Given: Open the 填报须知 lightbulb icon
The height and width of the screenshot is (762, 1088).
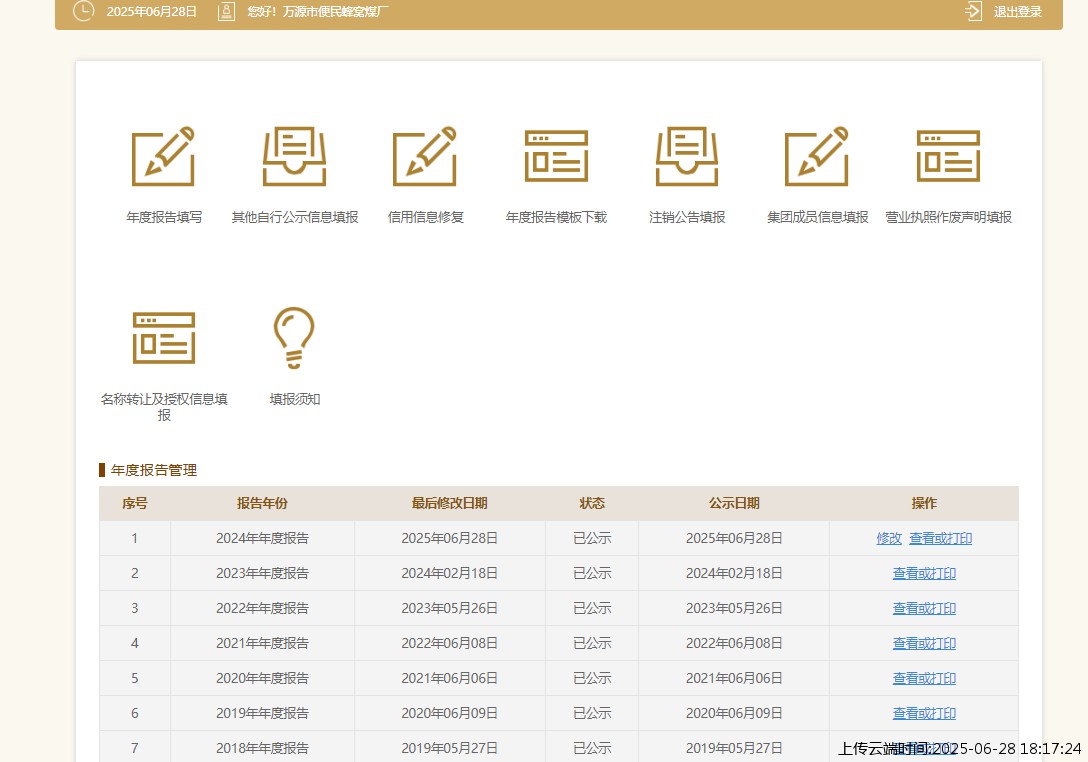Looking at the screenshot, I should (294, 338).
